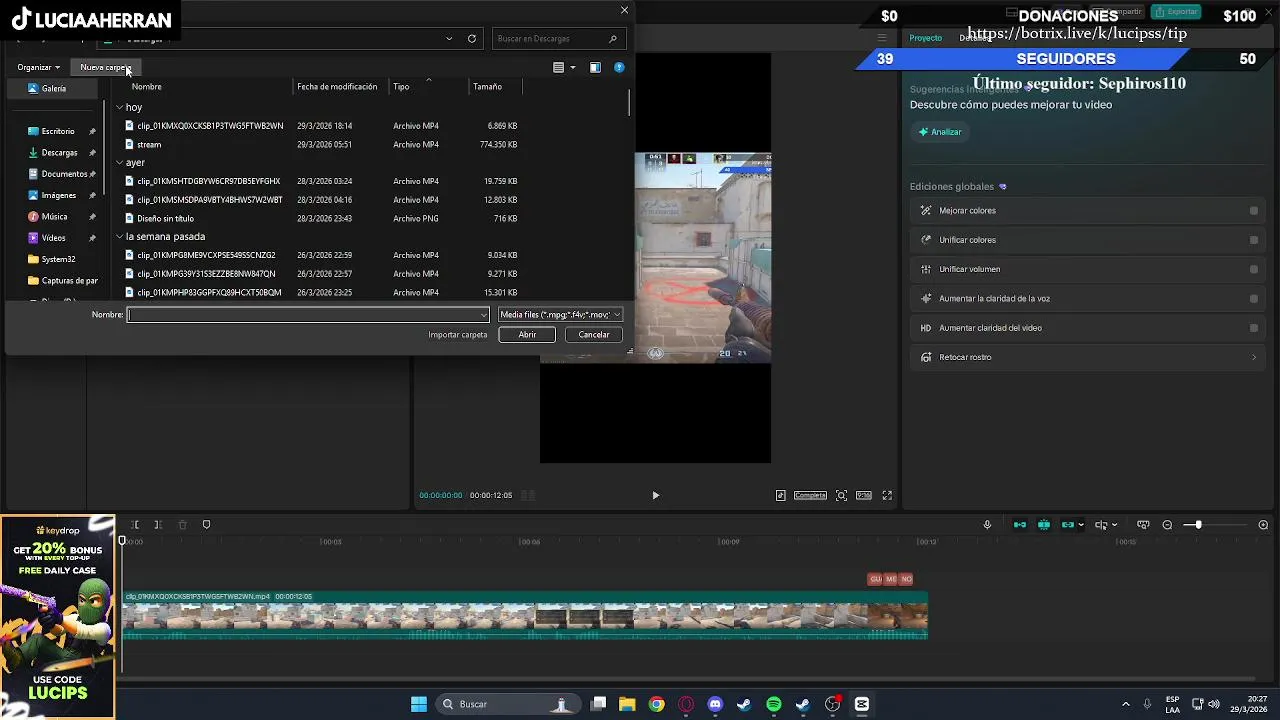The height and width of the screenshot is (720, 1280).
Task: Play the video preview
Action: click(656, 495)
